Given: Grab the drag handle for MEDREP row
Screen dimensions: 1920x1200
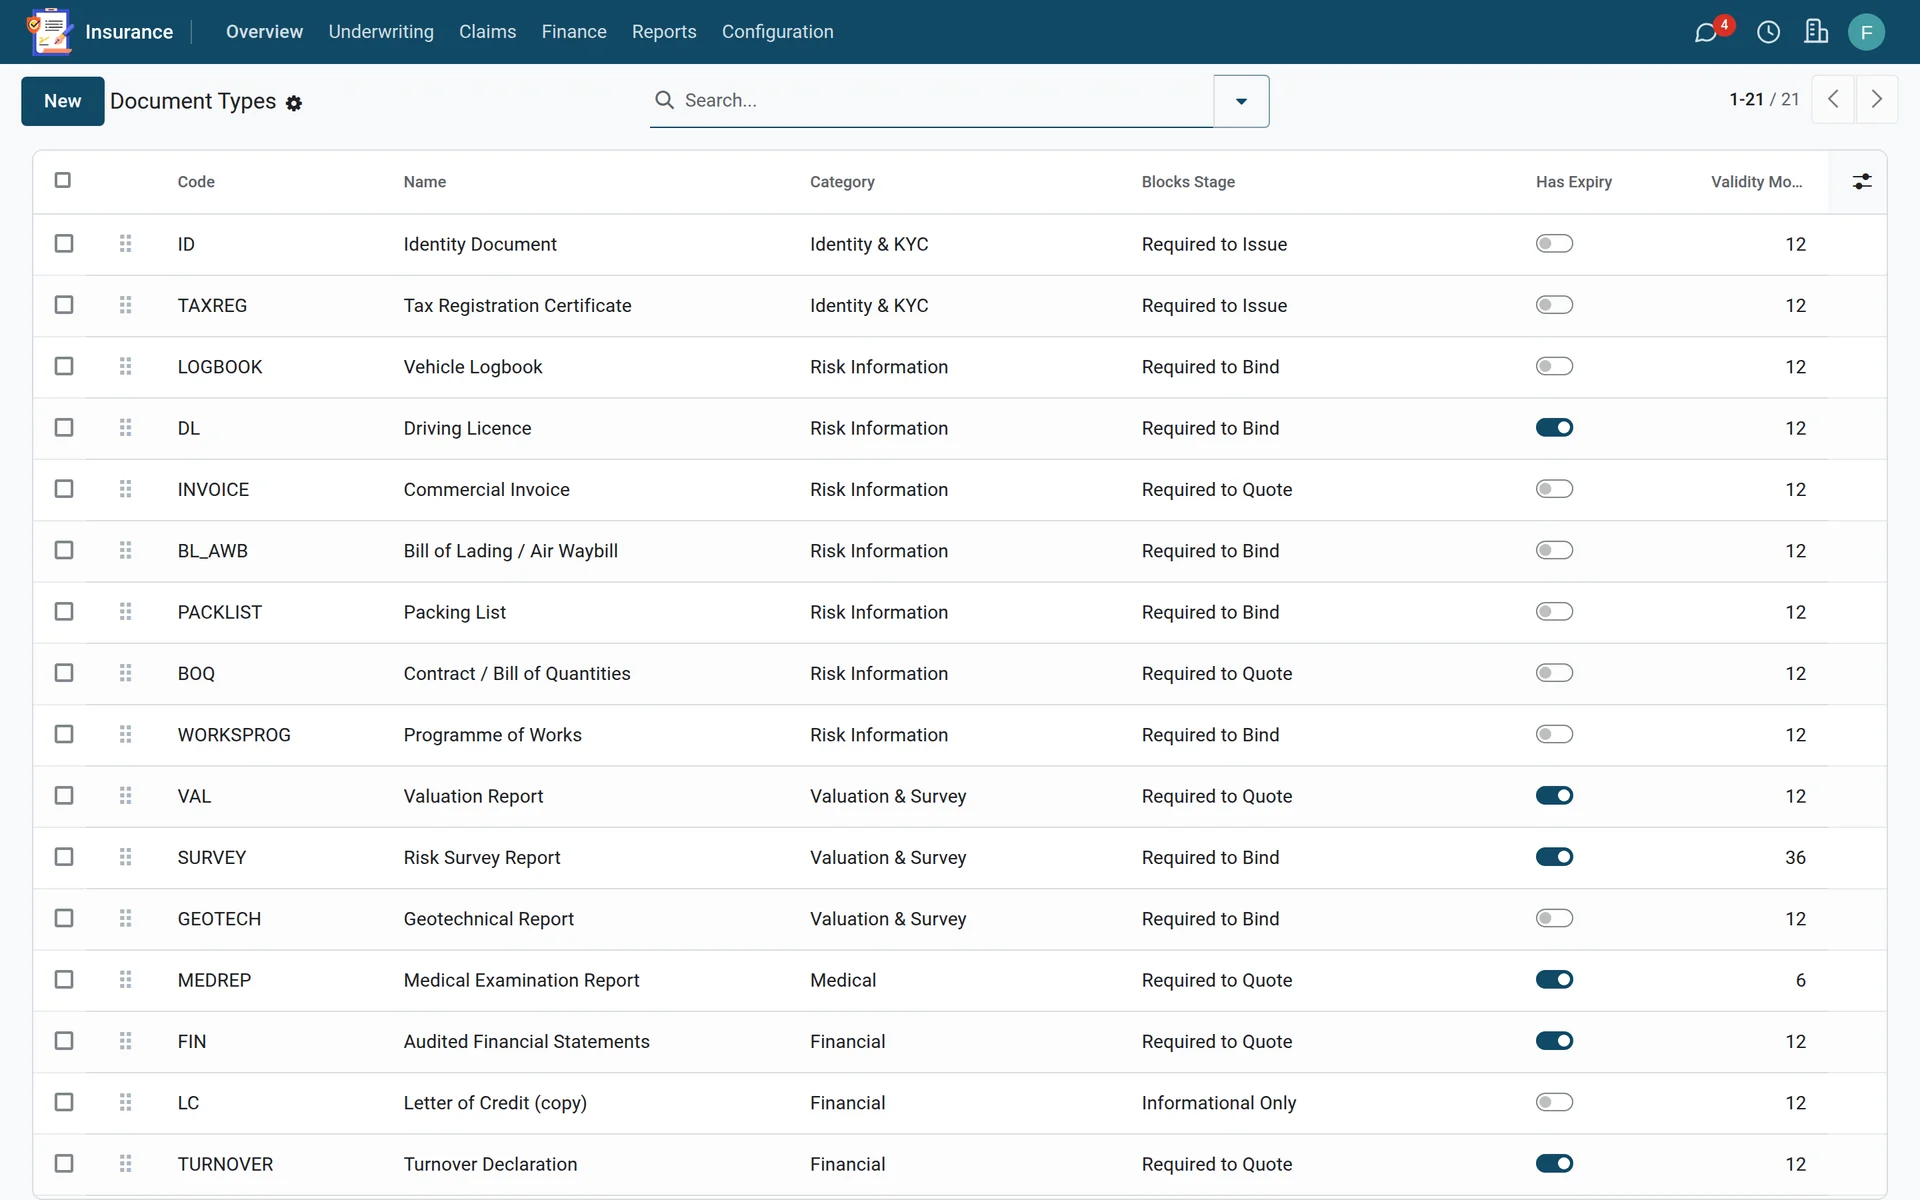Looking at the screenshot, I should tap(125, 980).
